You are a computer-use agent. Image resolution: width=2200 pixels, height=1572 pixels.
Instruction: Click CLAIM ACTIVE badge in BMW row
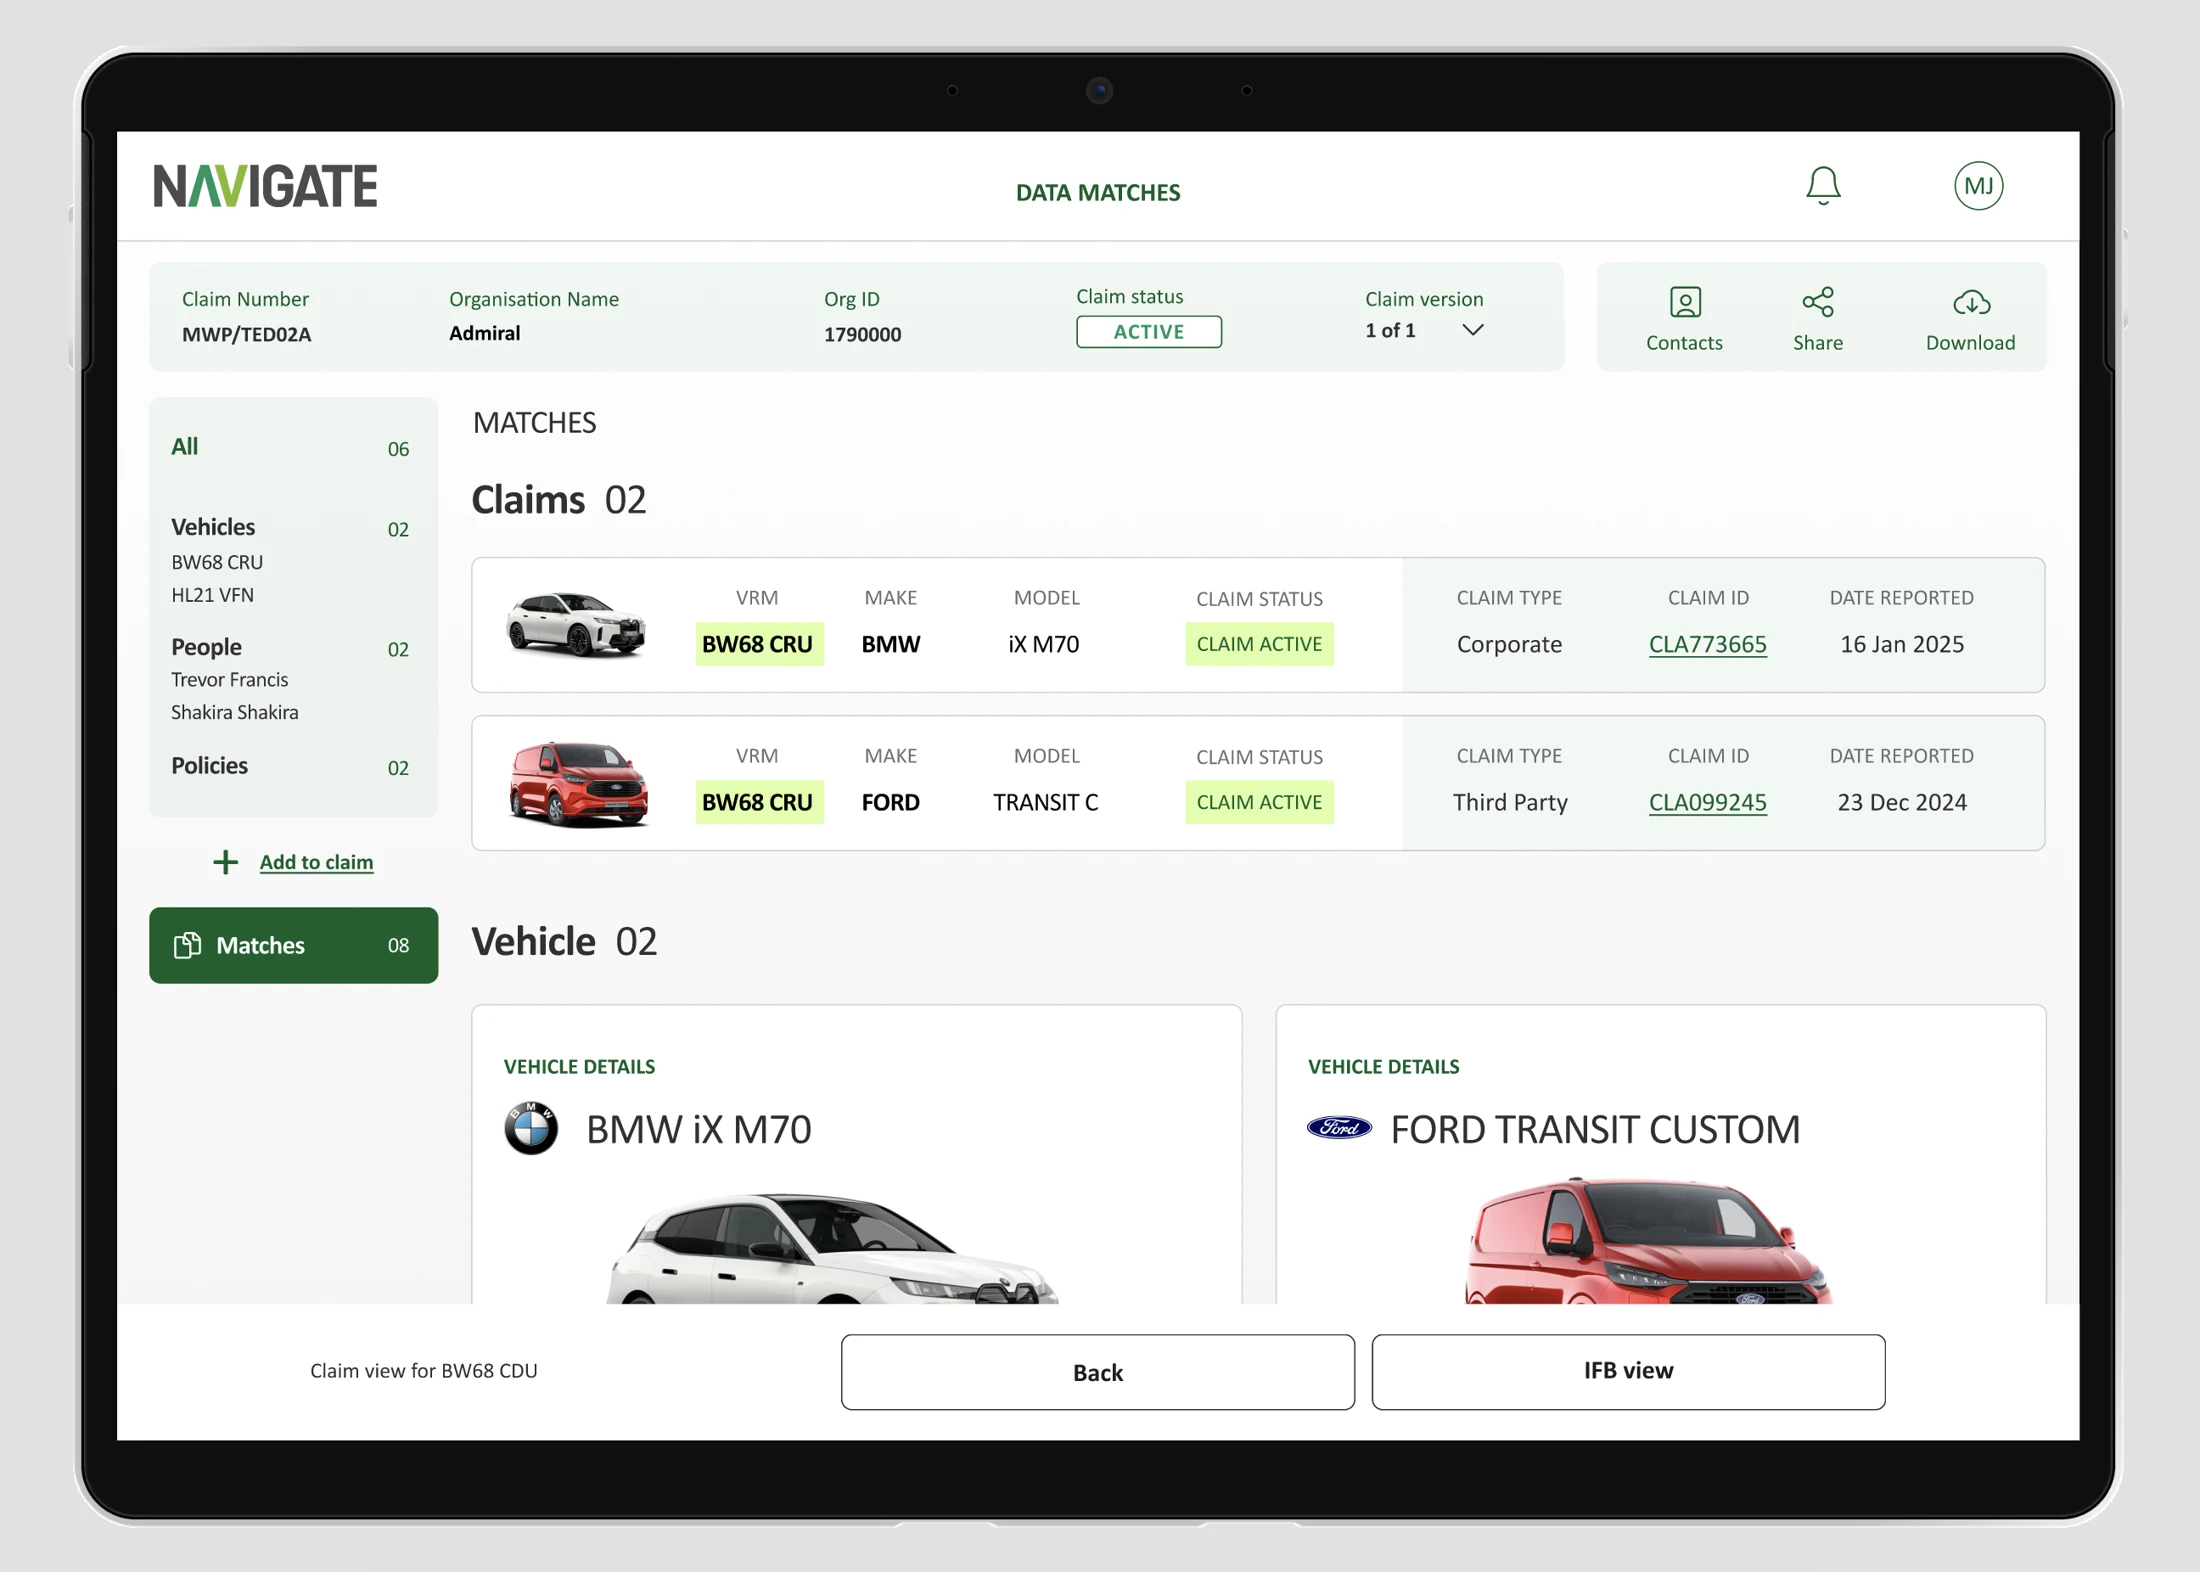pyautogui.click(x=1259, y=644)
